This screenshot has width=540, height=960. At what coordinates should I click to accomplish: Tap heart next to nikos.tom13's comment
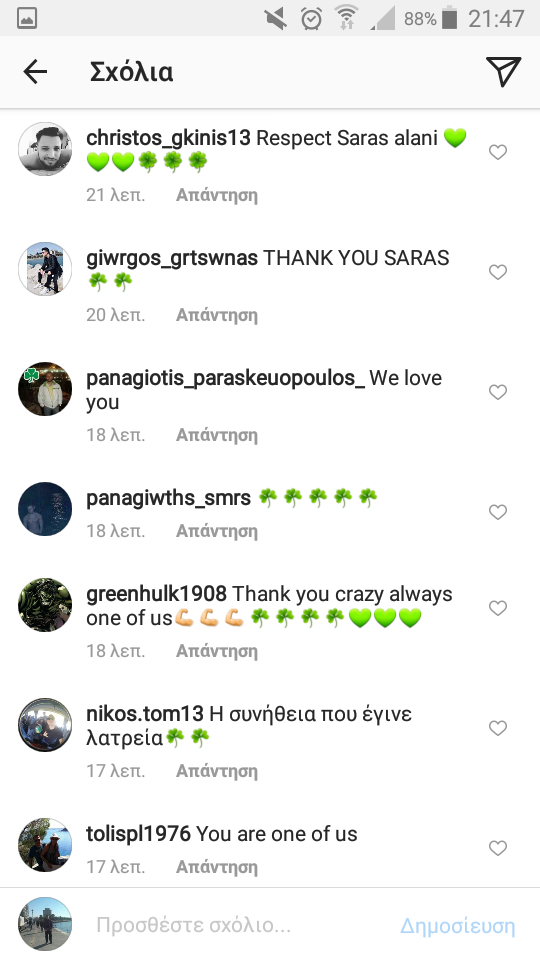498,728
